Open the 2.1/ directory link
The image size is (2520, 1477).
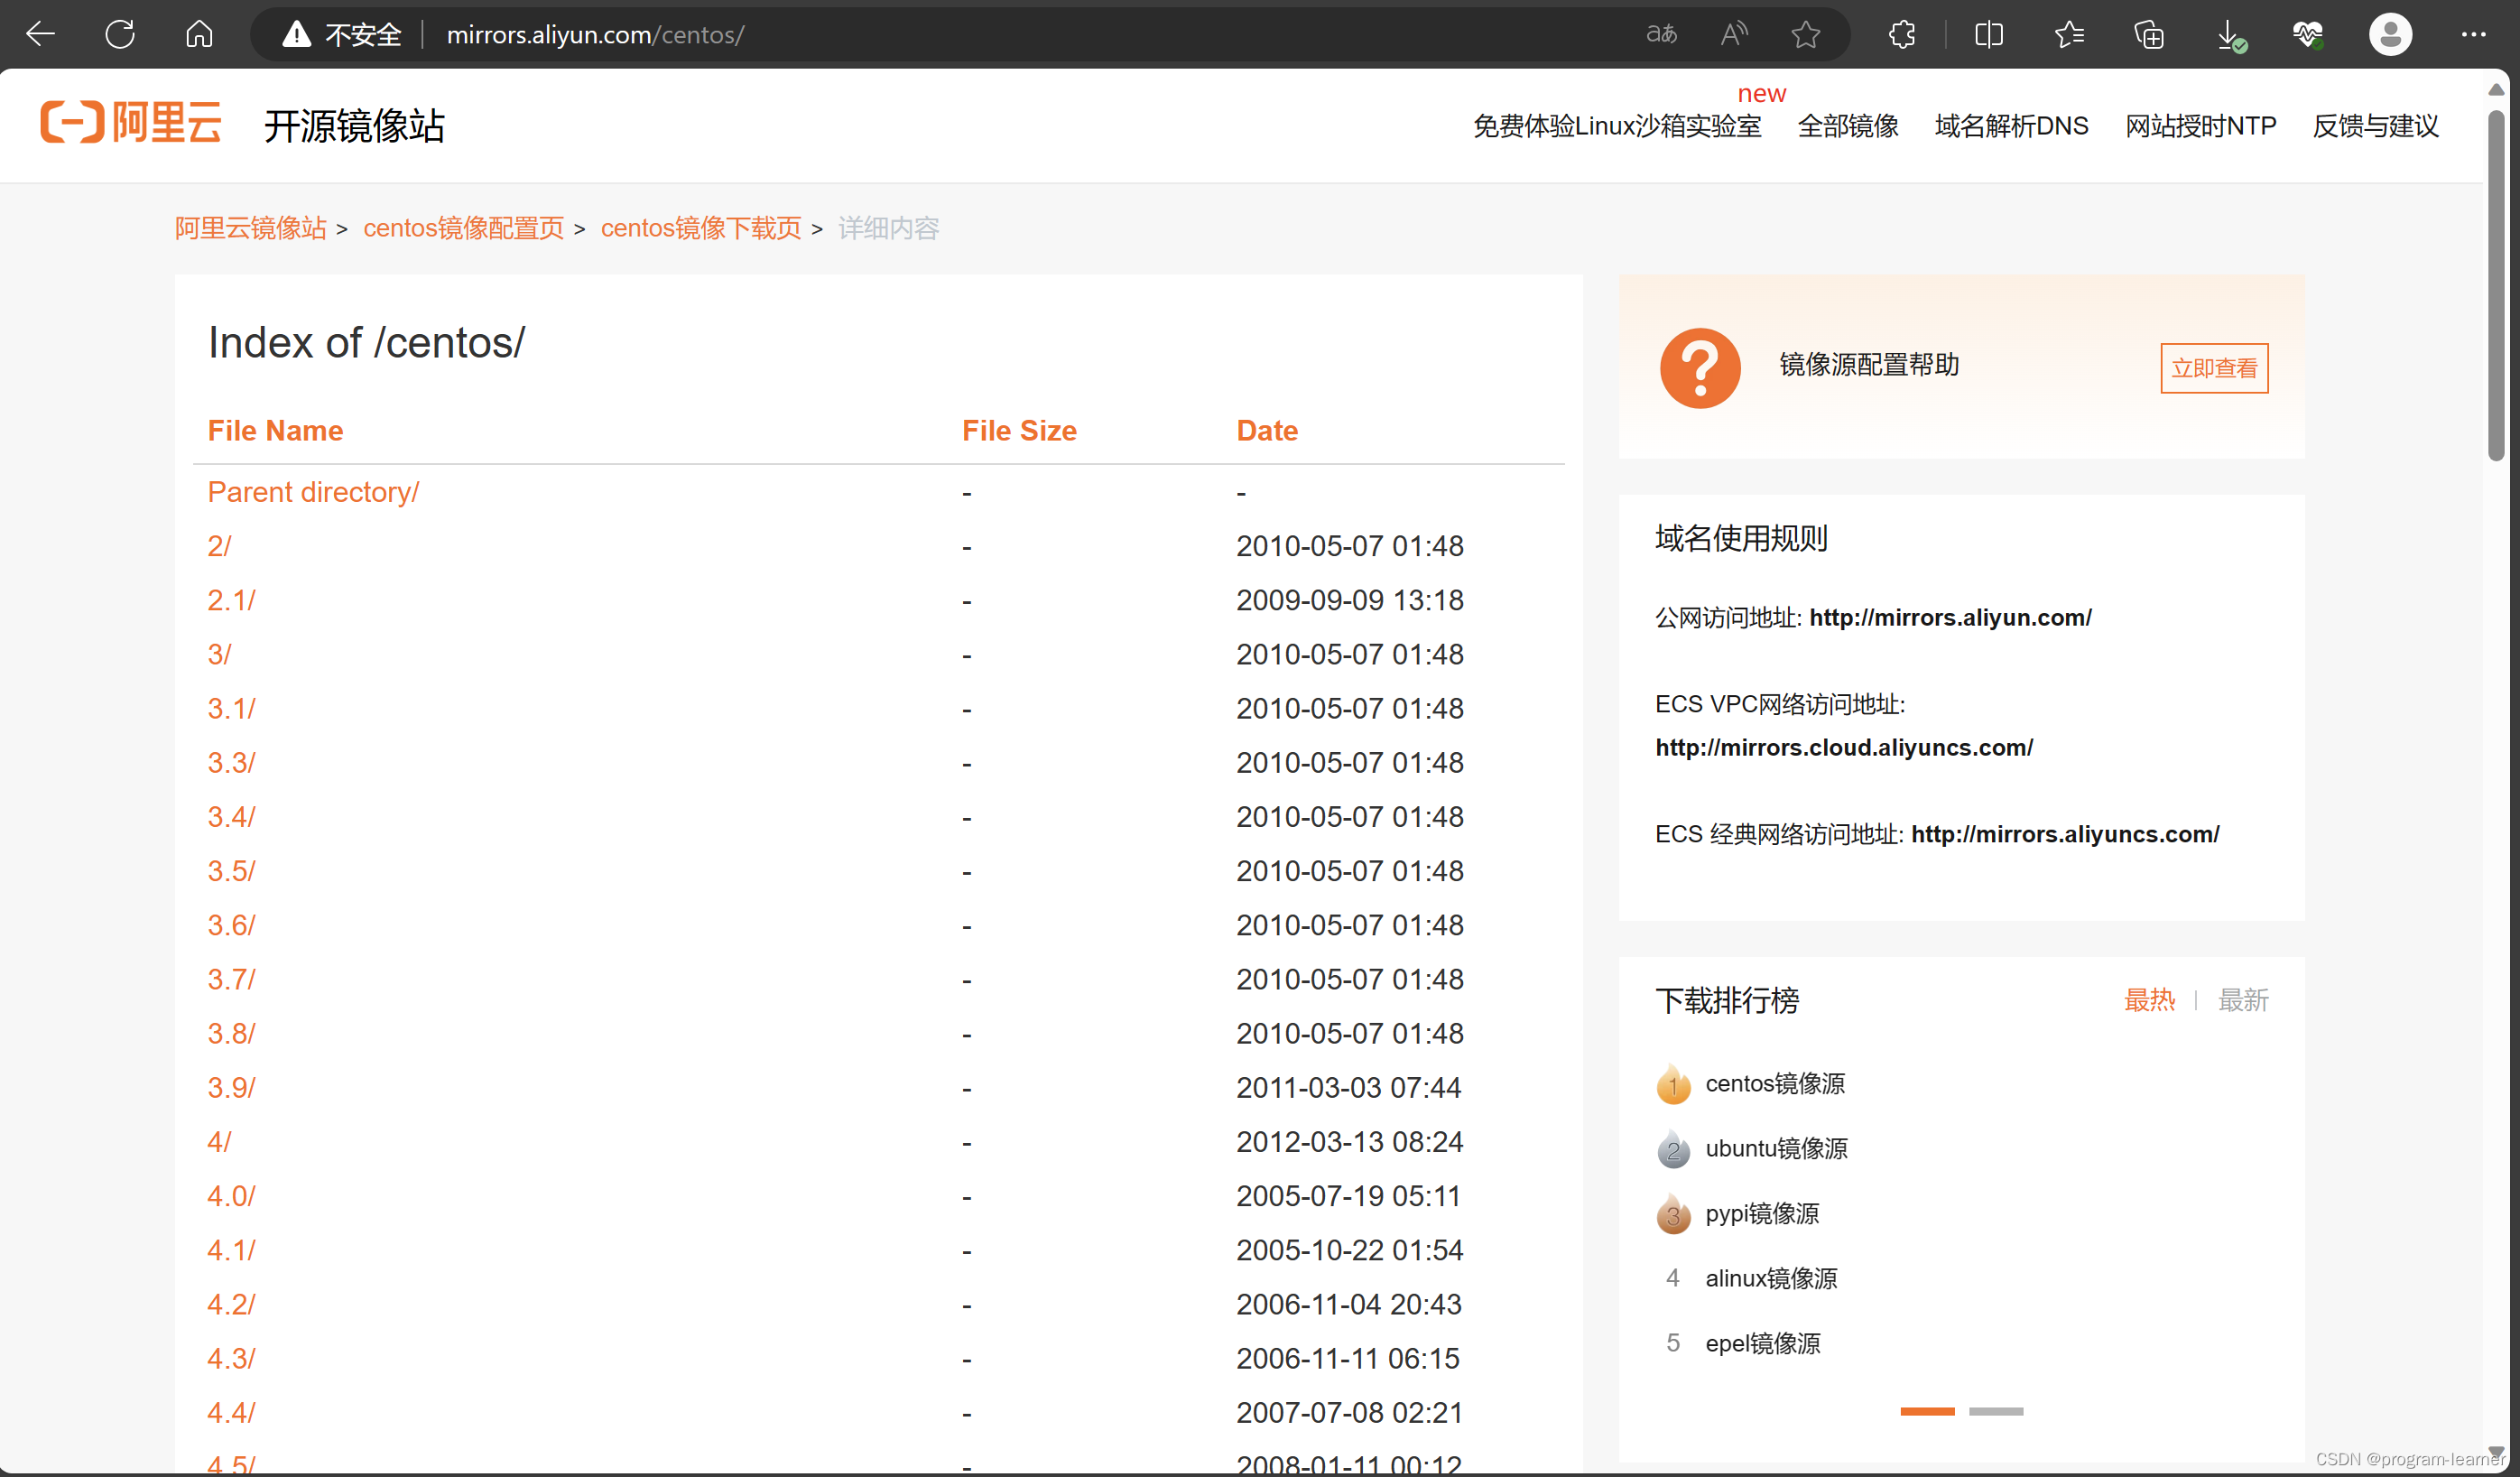click(x=231, y=600)
